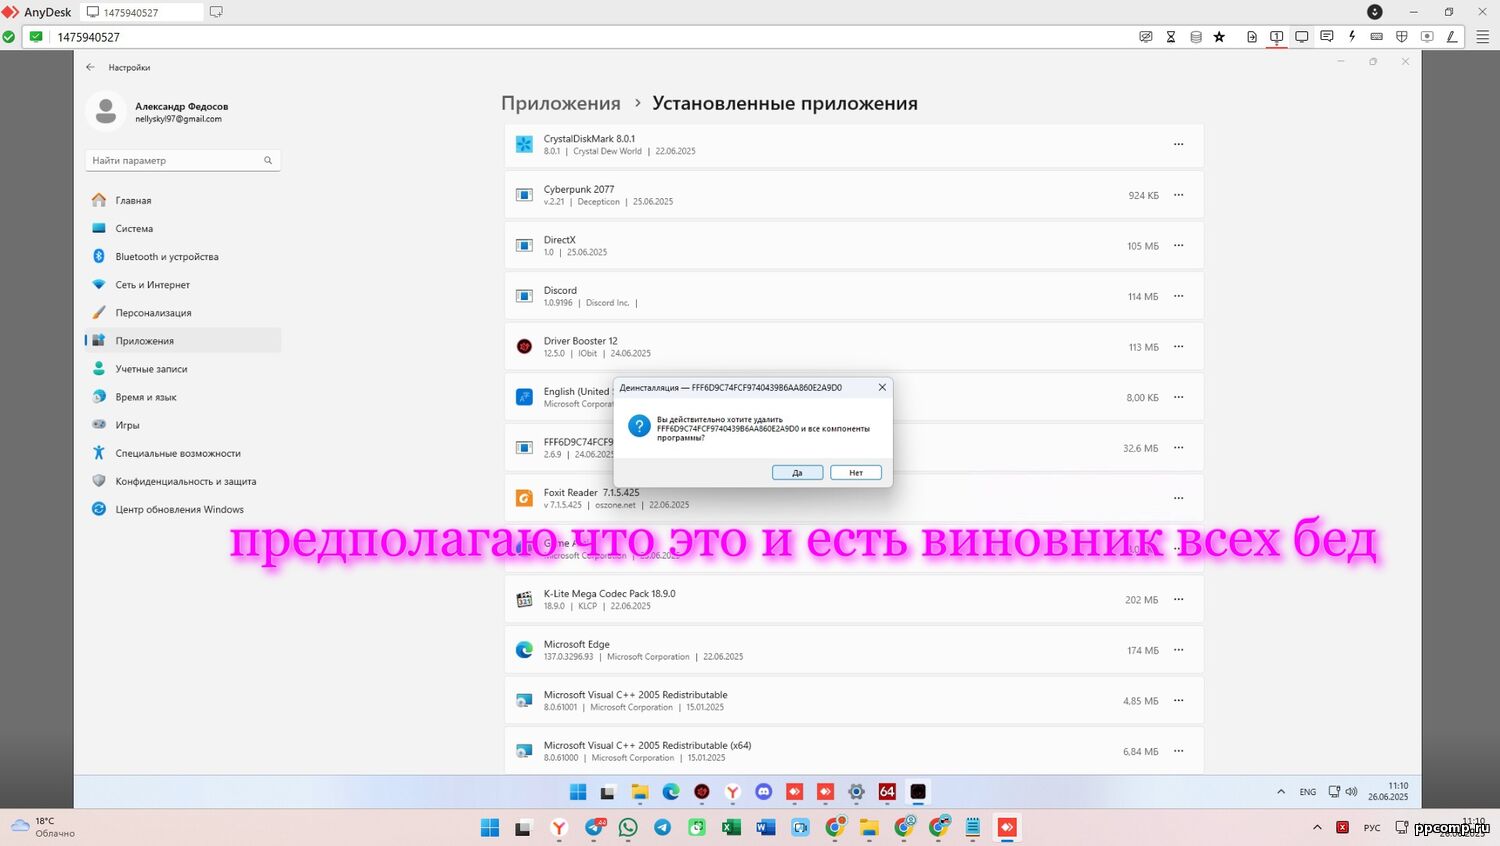The width and height of the screenshot is (1500, 846).
Task: Open Сеть и Интернет section
Action: 183,284
